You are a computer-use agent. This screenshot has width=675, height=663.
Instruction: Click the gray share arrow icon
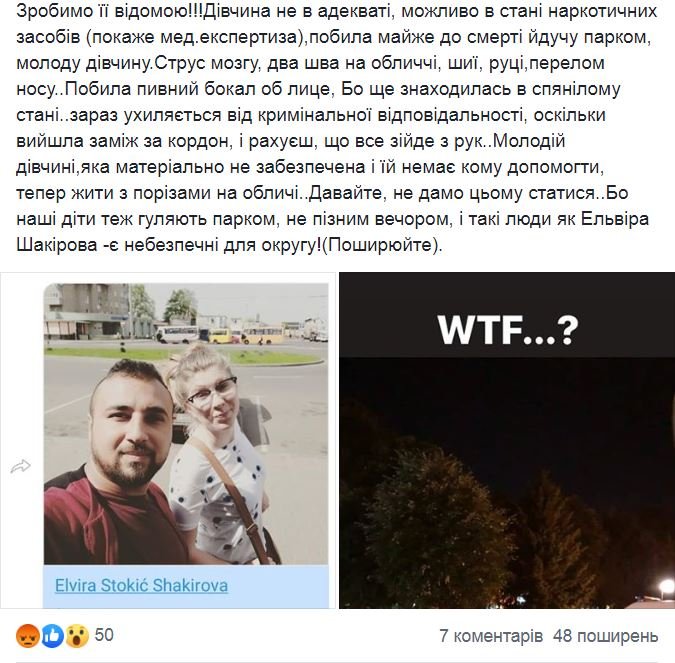(x=21, y=466)
